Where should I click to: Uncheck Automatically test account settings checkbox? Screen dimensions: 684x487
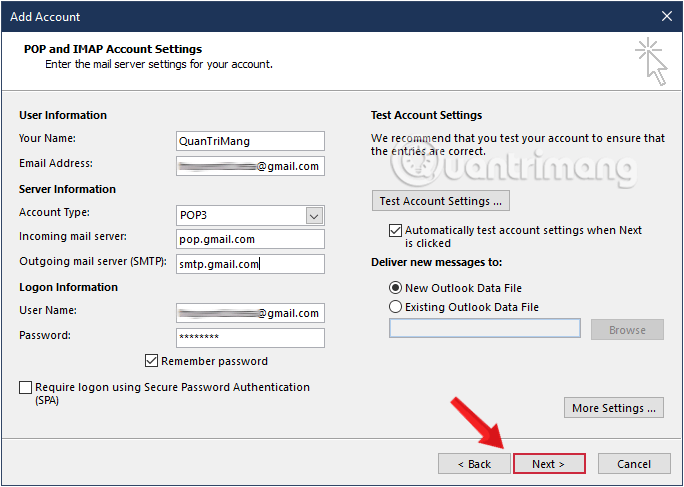(395, 230)
